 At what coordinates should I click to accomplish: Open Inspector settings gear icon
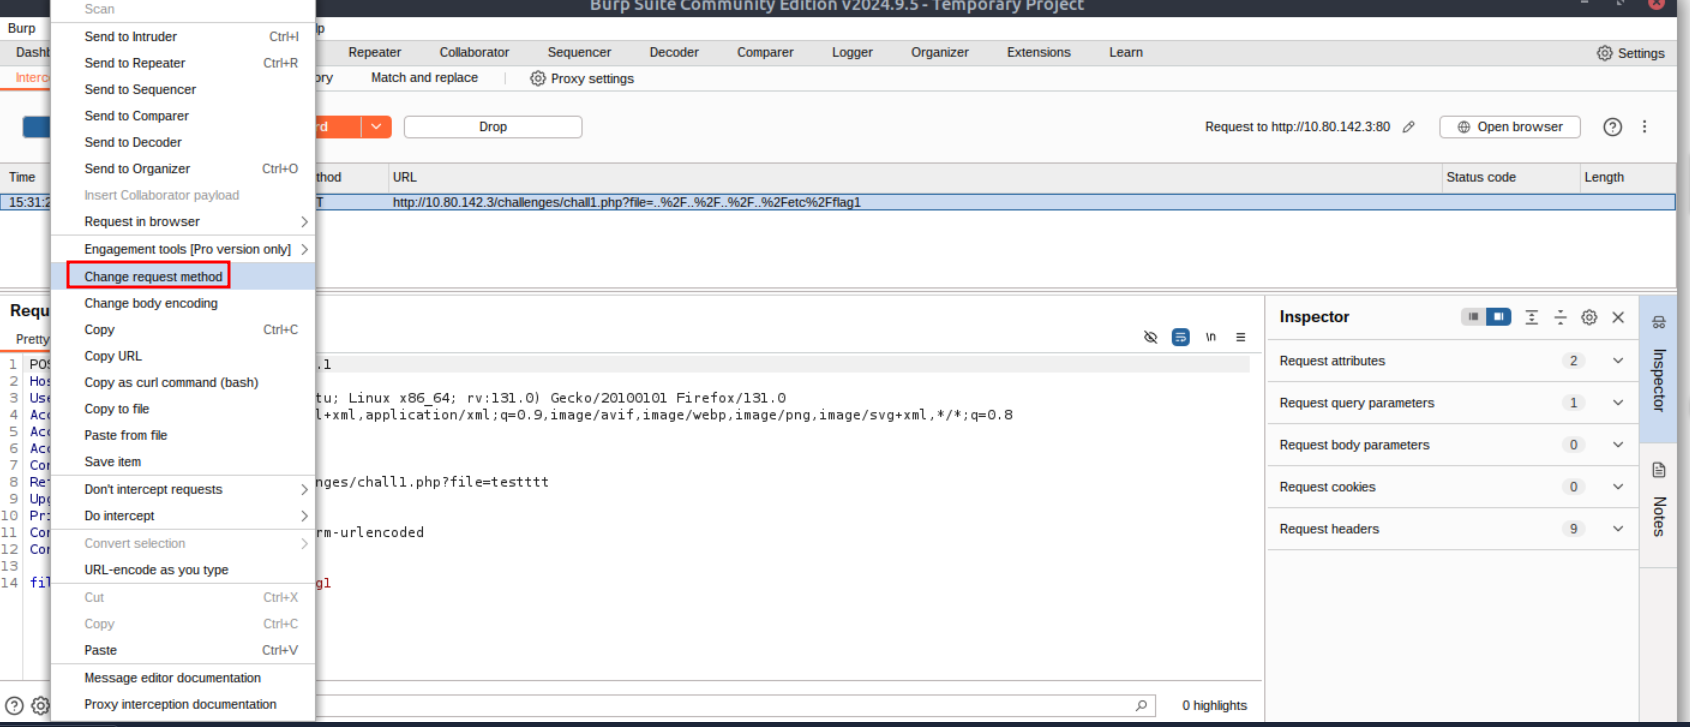pos(1589,317)
